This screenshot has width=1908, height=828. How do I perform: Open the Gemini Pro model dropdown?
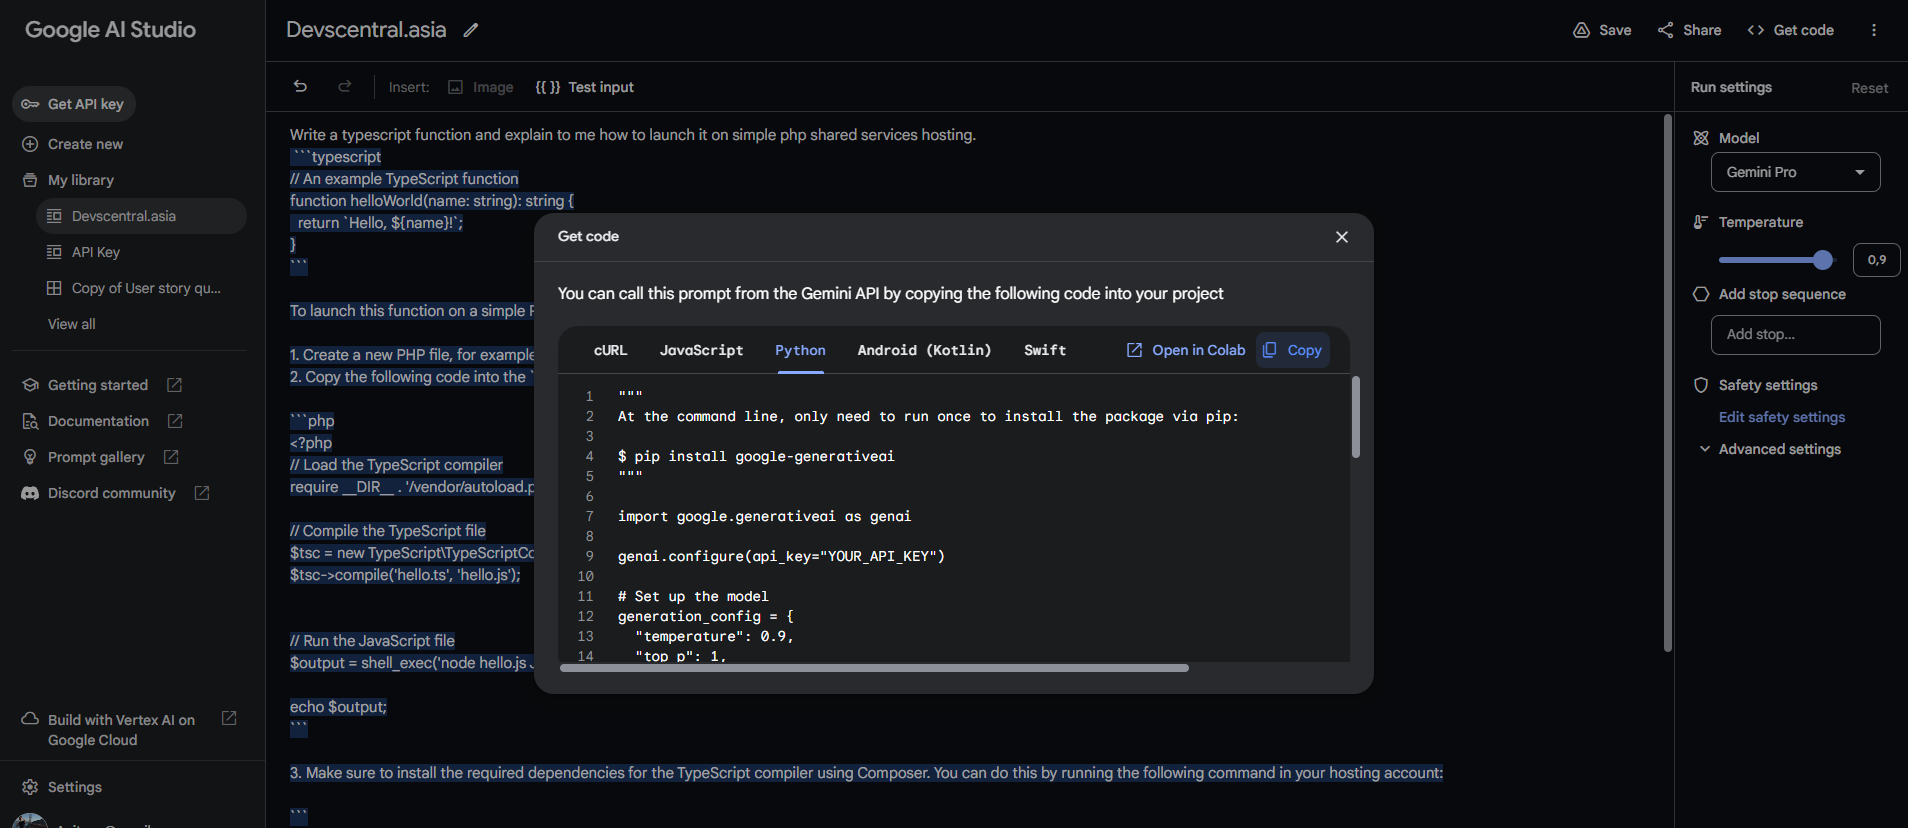pos(1795,172)
